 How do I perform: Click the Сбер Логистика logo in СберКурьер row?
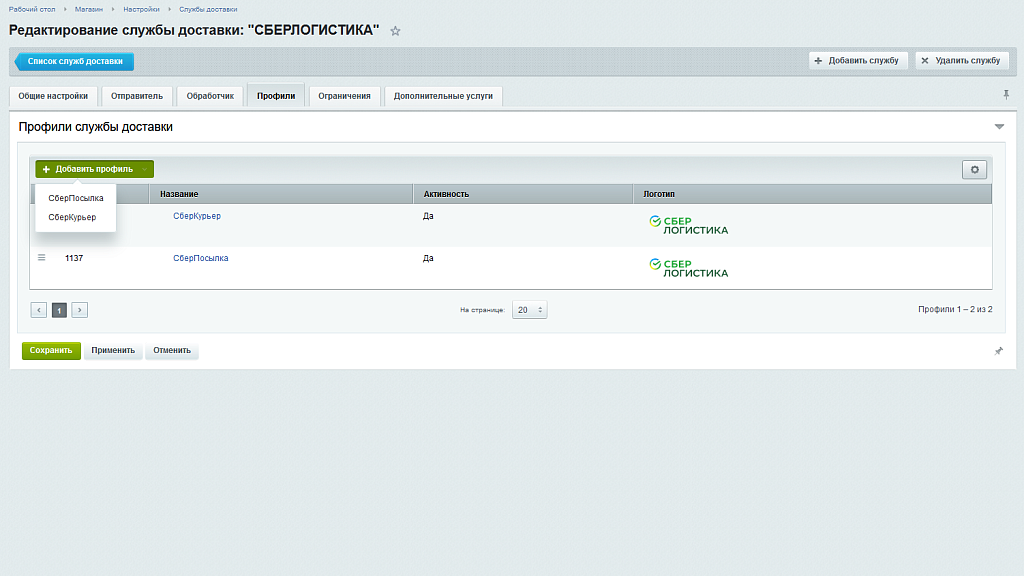coord(688,225)
